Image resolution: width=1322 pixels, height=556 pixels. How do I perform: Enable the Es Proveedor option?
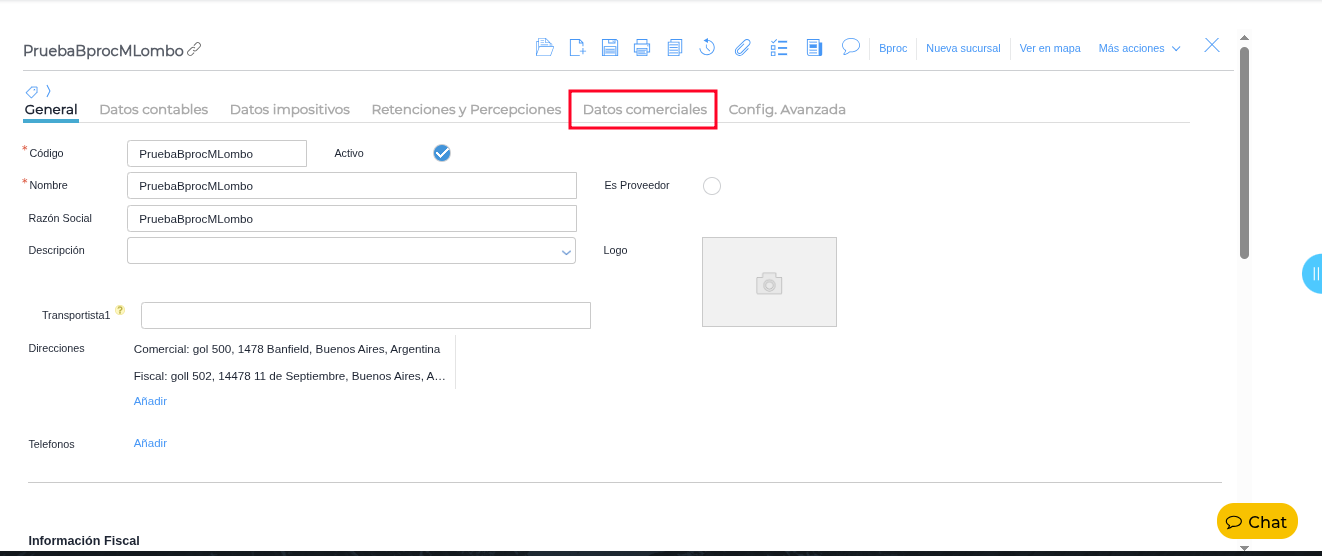coord(712,186)
